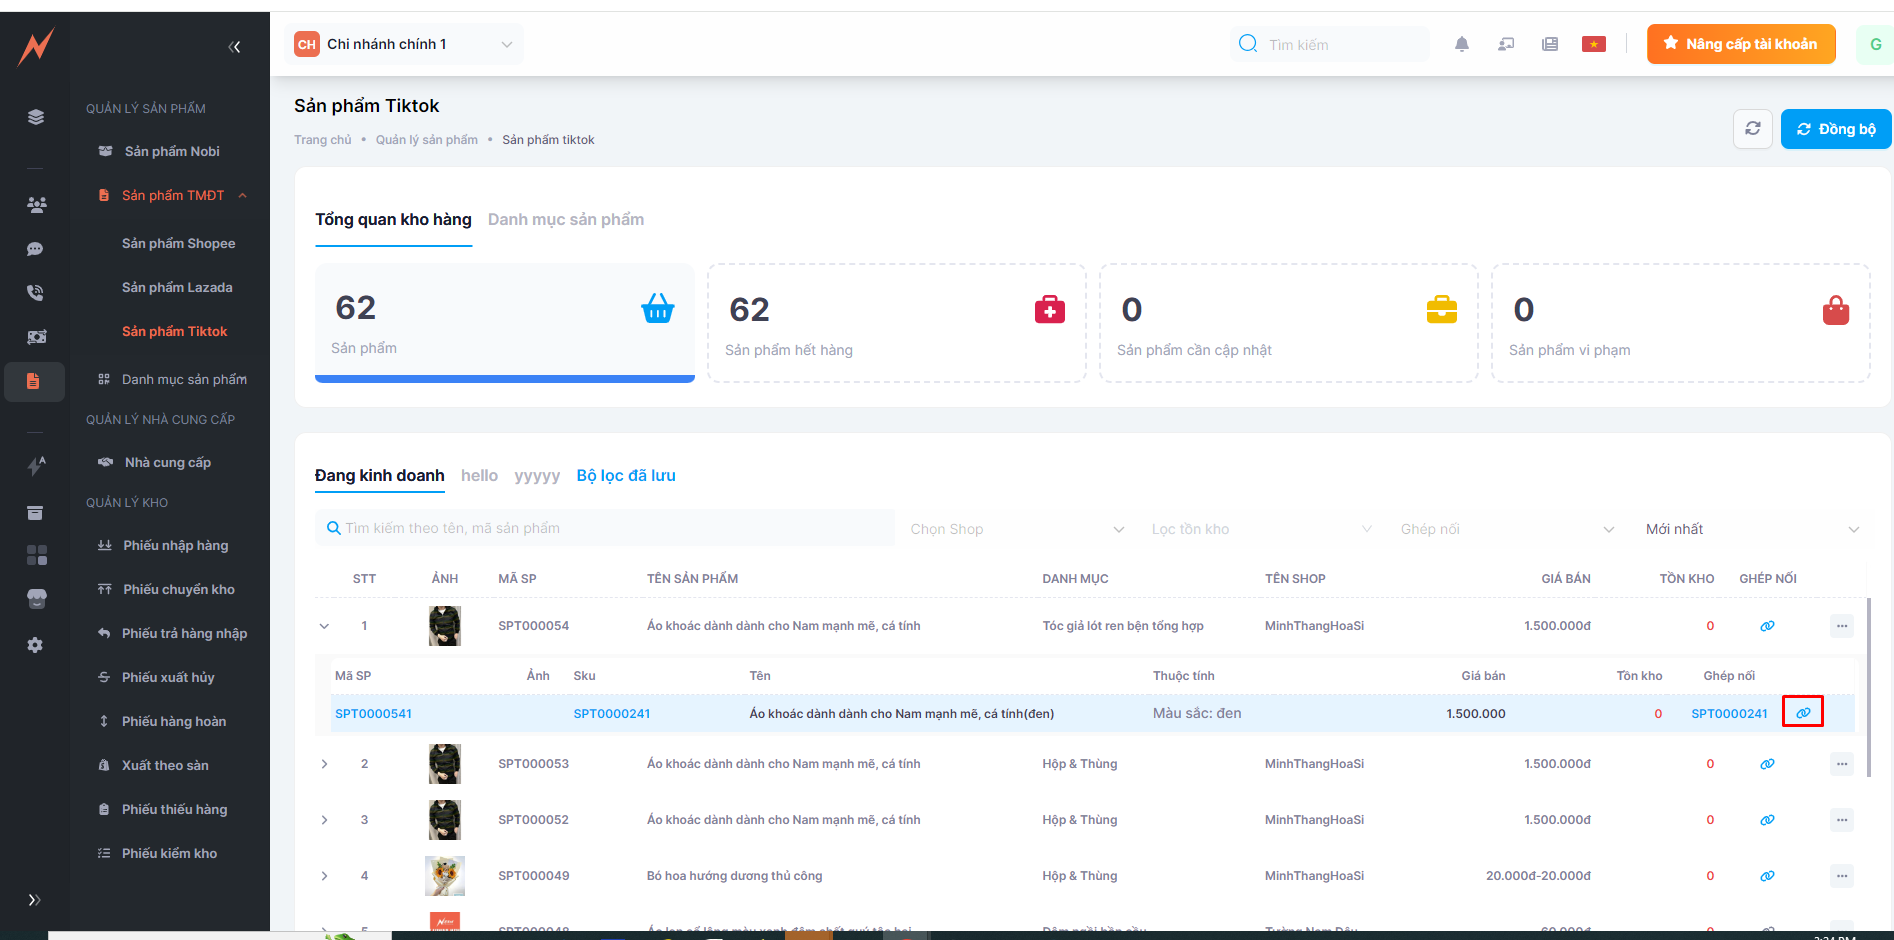1894x940 pixels.
Task: Switch to the Danh mục sản phẩm tab
Action: (x=565, y=220)
